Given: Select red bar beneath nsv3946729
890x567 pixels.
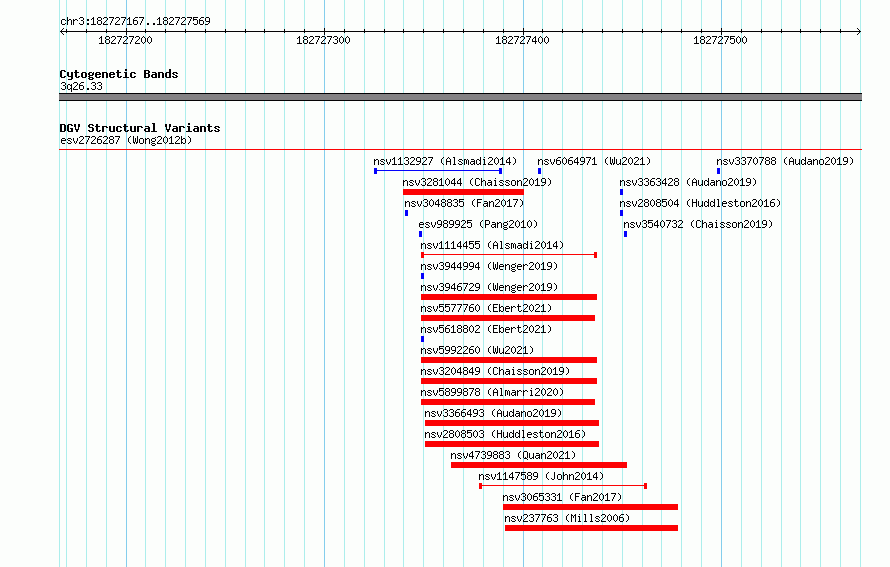Looking at the screenshot, I should 509,297.
